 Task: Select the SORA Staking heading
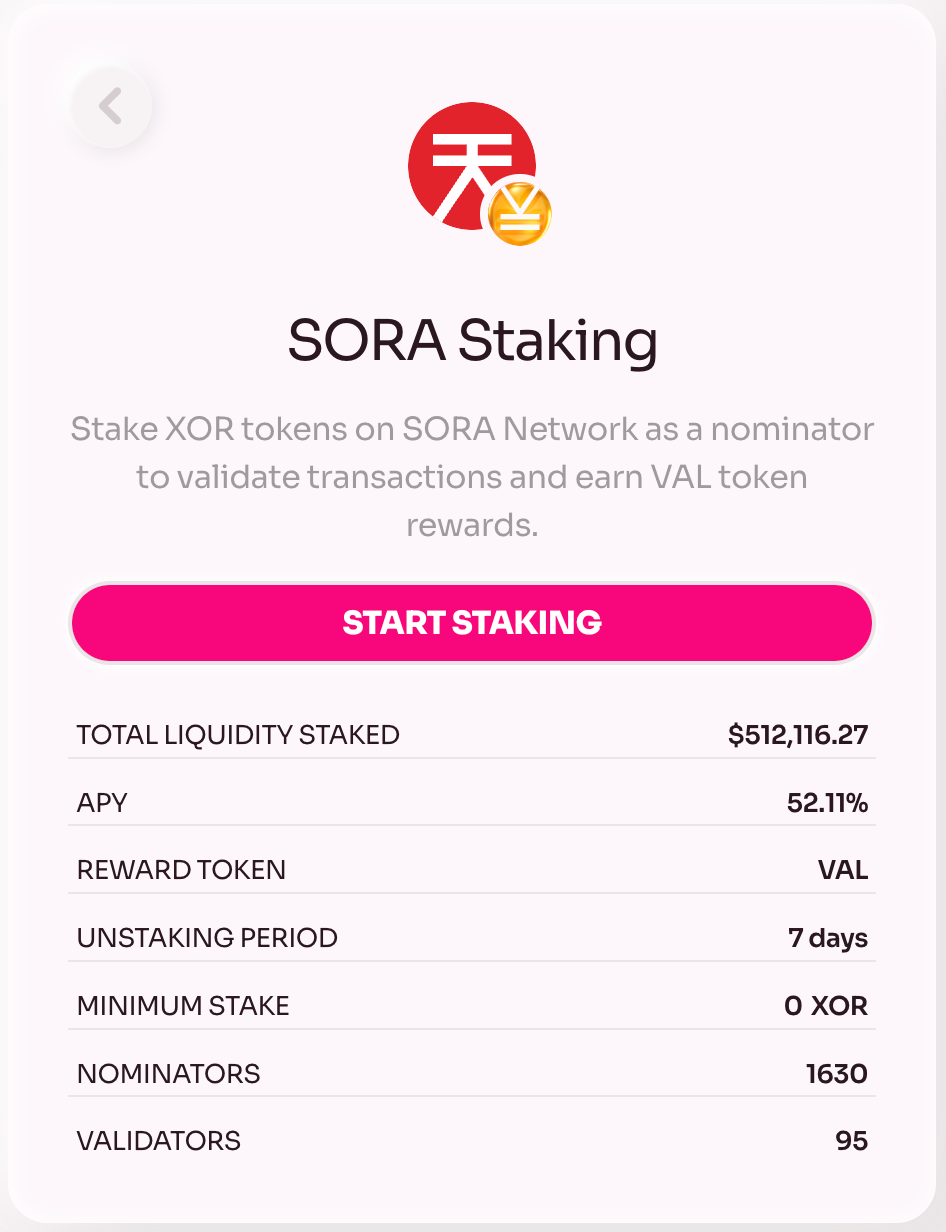472,340
